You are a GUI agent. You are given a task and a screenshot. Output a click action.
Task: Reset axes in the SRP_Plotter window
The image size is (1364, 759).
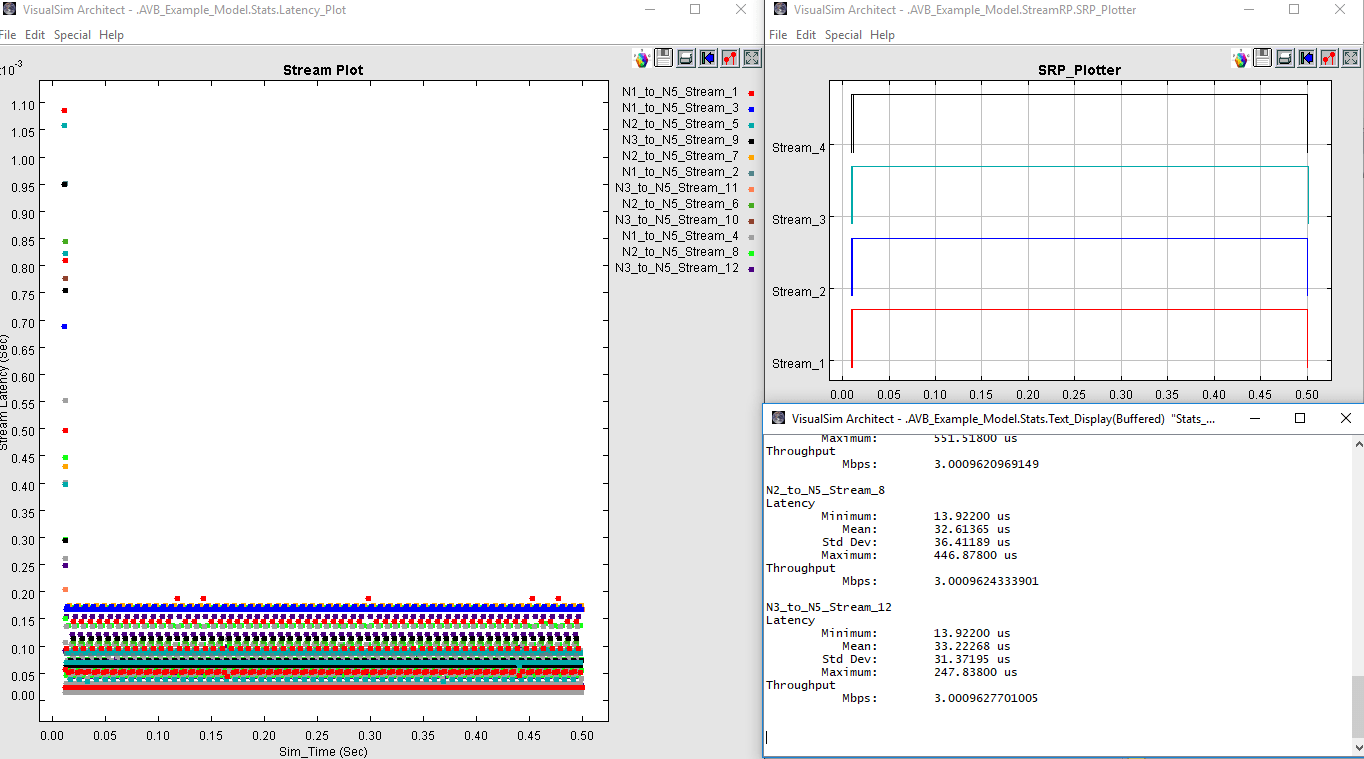click(1307, 58)
